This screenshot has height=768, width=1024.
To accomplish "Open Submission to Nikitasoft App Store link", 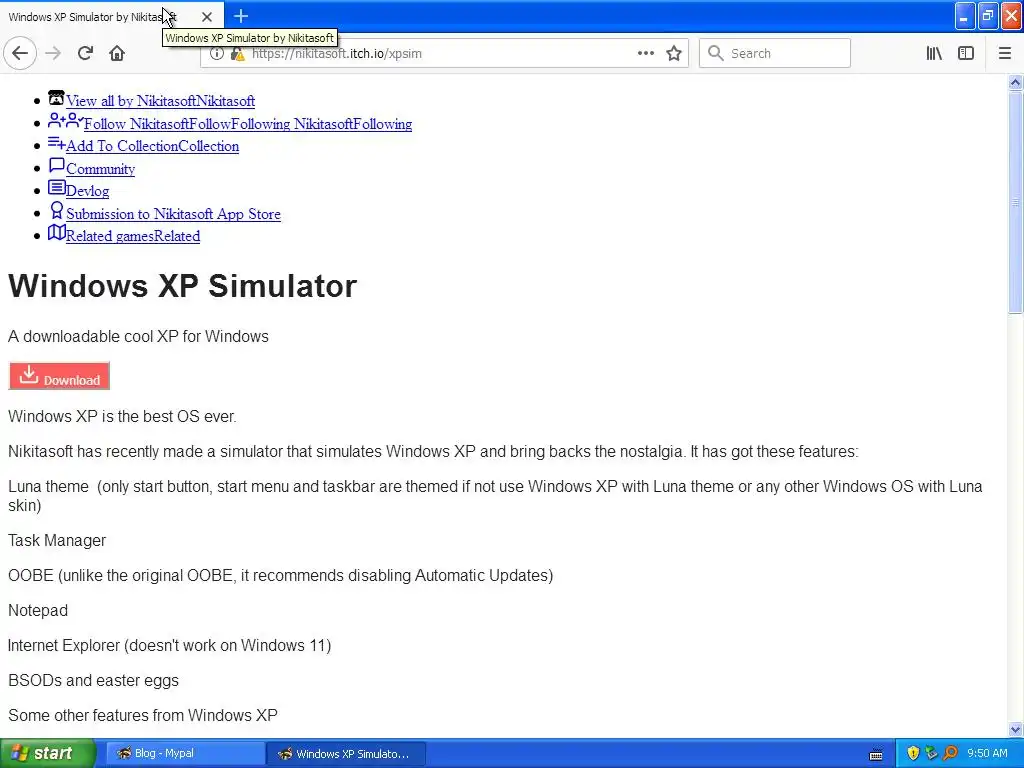I will 173,214.
